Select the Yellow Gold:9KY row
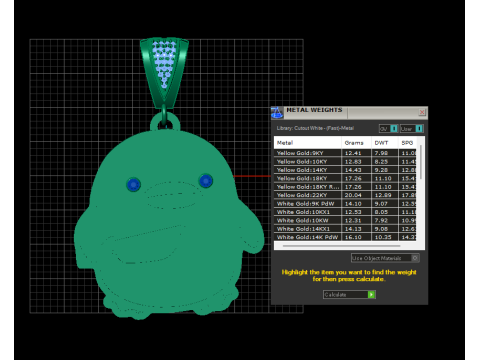480x360 pixels. 345,153
